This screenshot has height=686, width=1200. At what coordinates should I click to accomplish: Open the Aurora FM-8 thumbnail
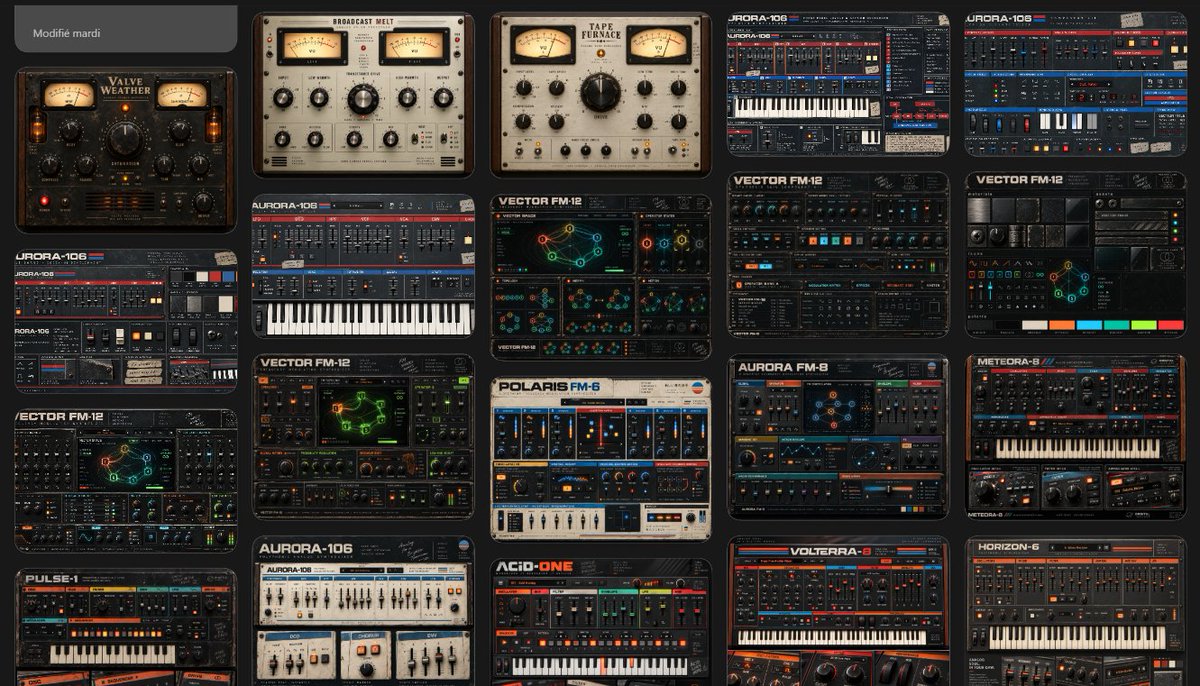tap(838, 437)
